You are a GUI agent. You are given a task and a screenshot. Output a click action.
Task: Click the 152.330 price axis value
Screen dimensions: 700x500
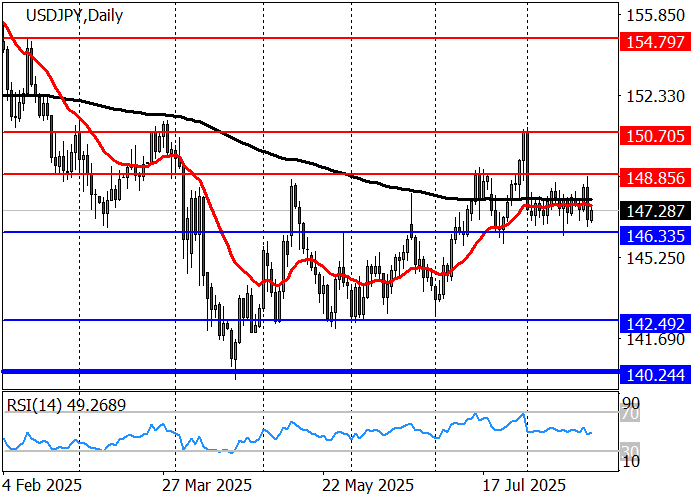(655, 96)
